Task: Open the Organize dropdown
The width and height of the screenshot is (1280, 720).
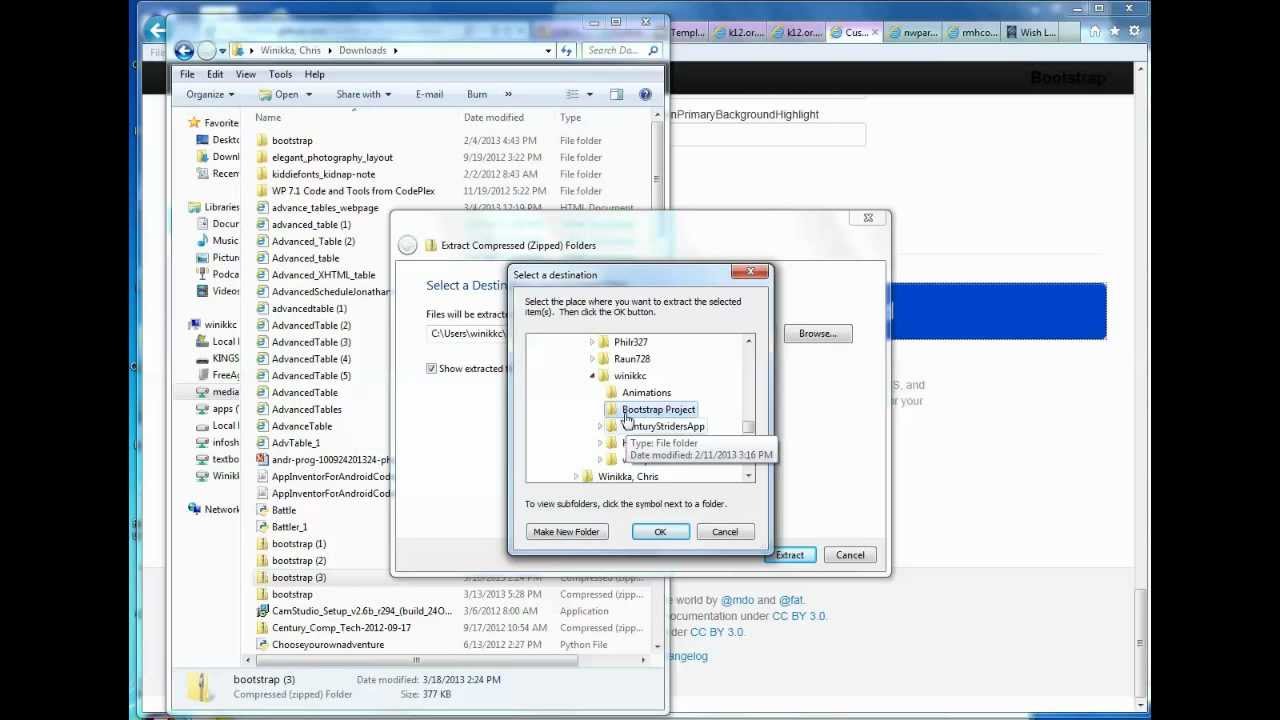Action: (210, 95)
